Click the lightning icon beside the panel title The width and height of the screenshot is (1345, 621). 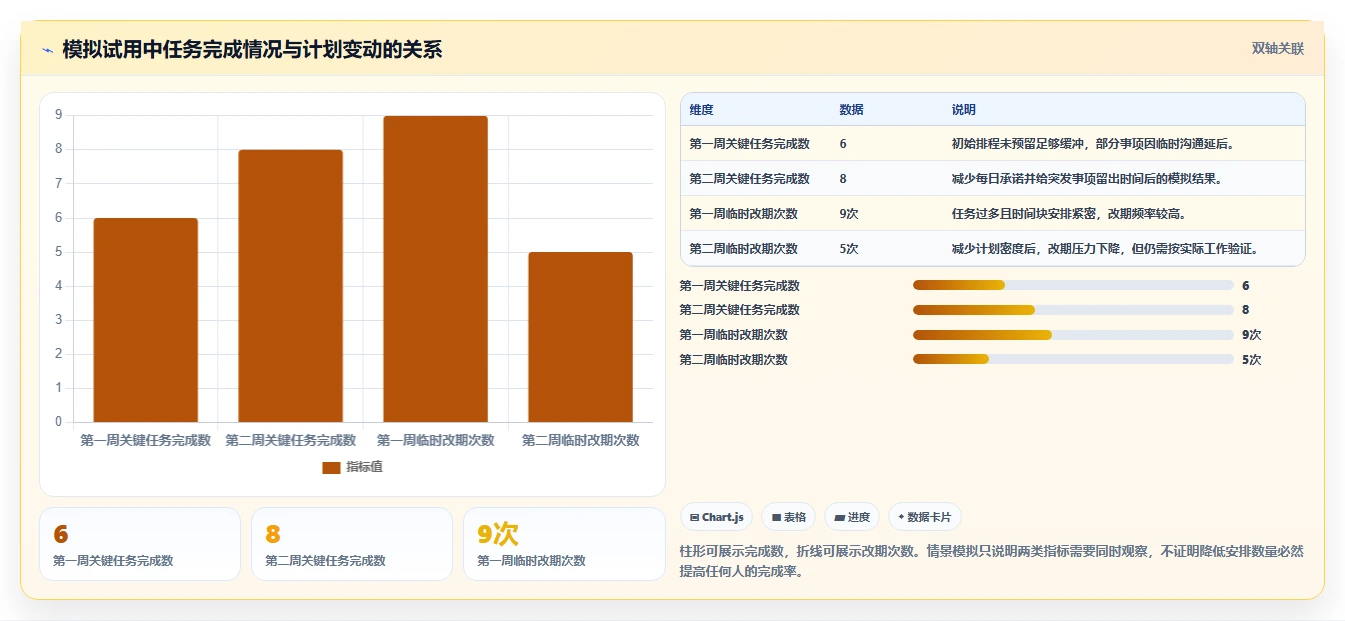[x=48, y=50]
